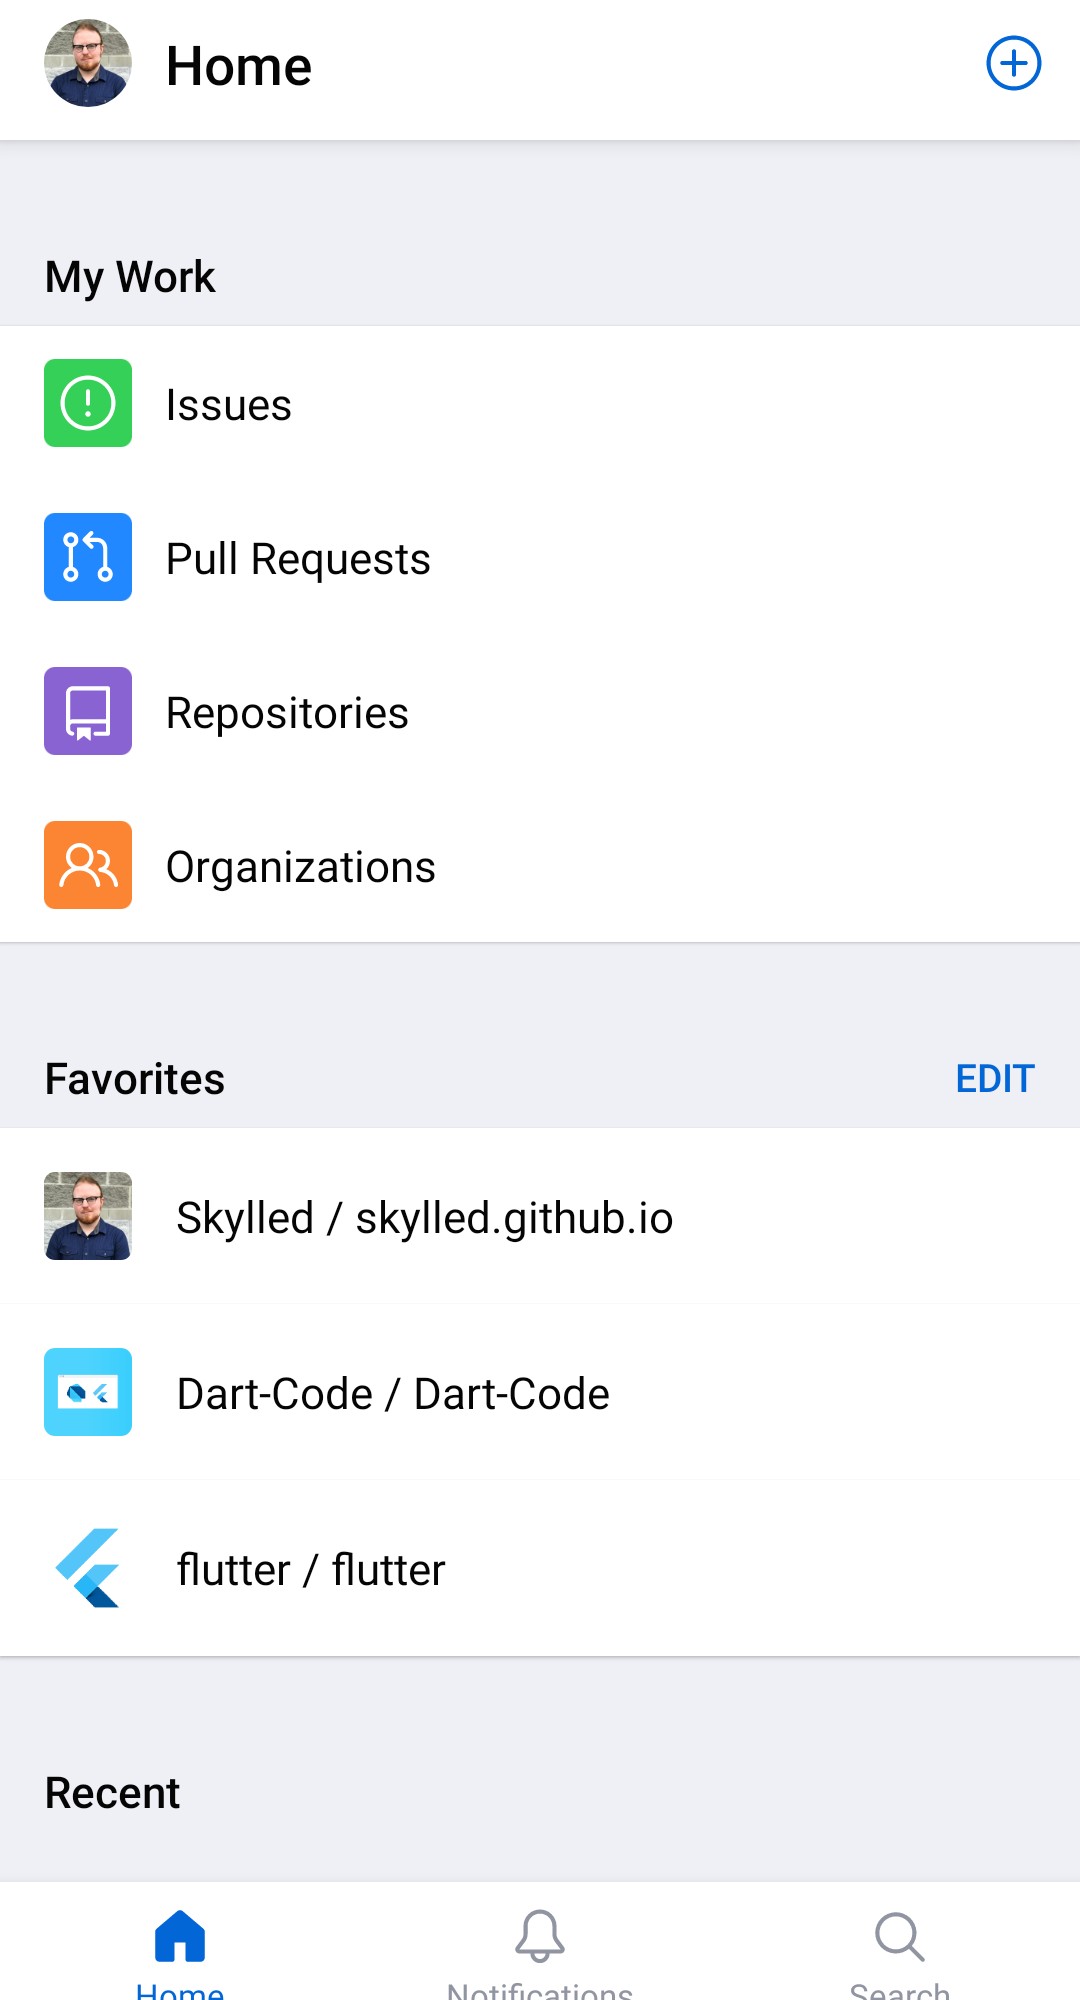
Task: Tap the orange Organizations icon
Action: click(88, 865)
